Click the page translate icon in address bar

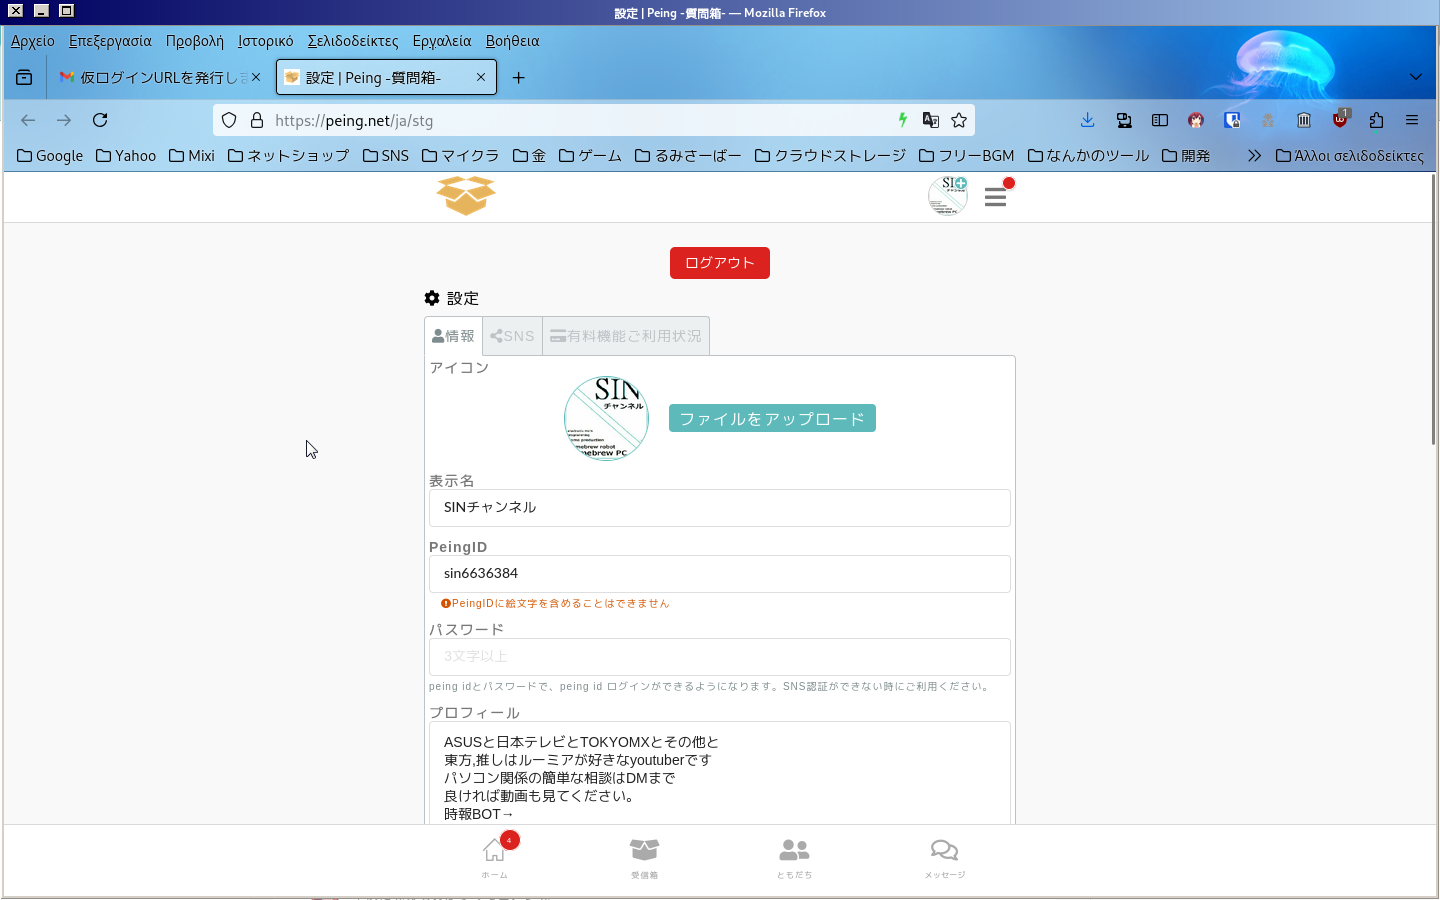pyautogui.click(x=931, y=120)
